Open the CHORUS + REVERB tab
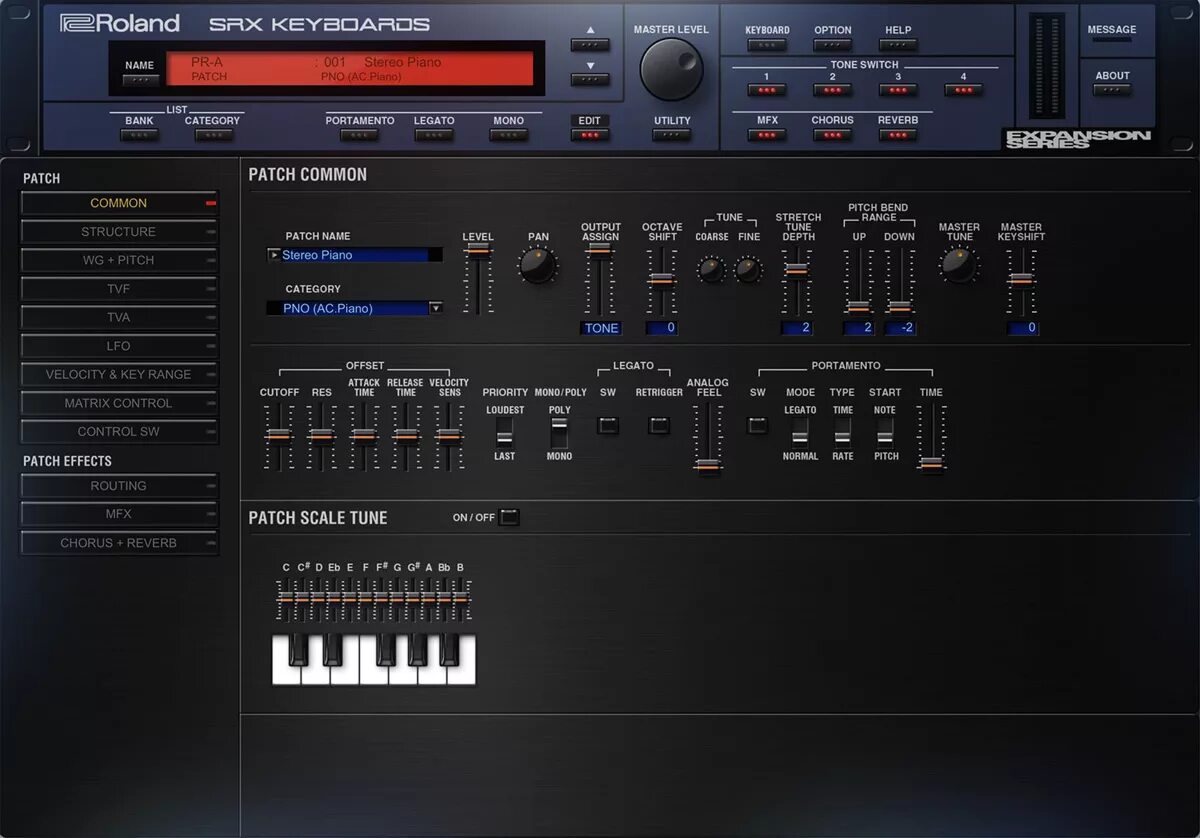Image resolution: width=1200 pixels, height=838 pixels. click(x=119, y=543)
